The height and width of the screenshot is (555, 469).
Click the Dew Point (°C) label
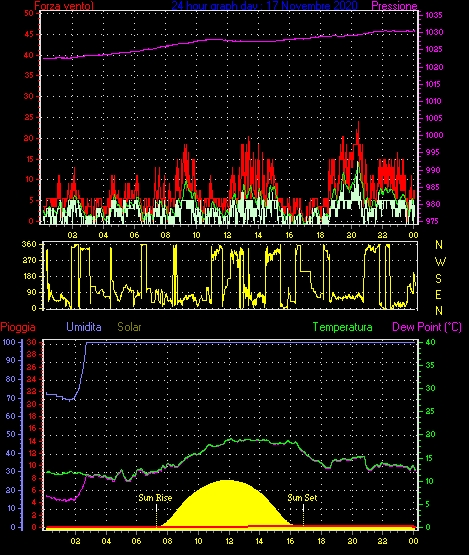[x=427, y=327]
